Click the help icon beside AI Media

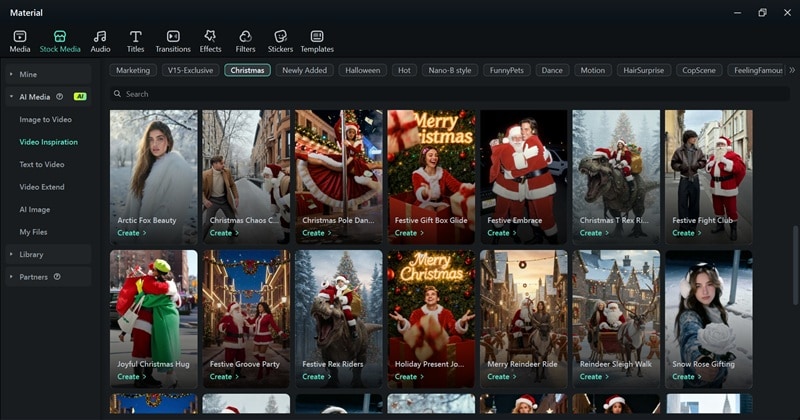point(59,96)
